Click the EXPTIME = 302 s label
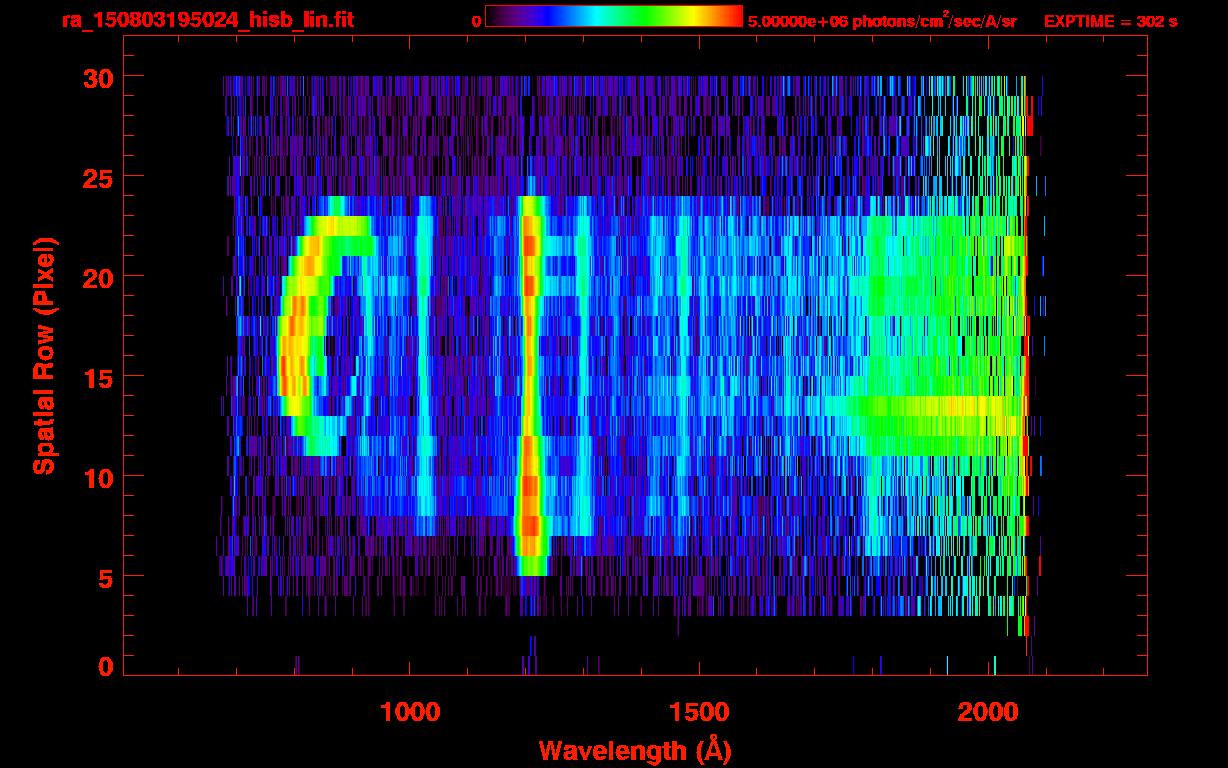 (x=1110, y=21)
